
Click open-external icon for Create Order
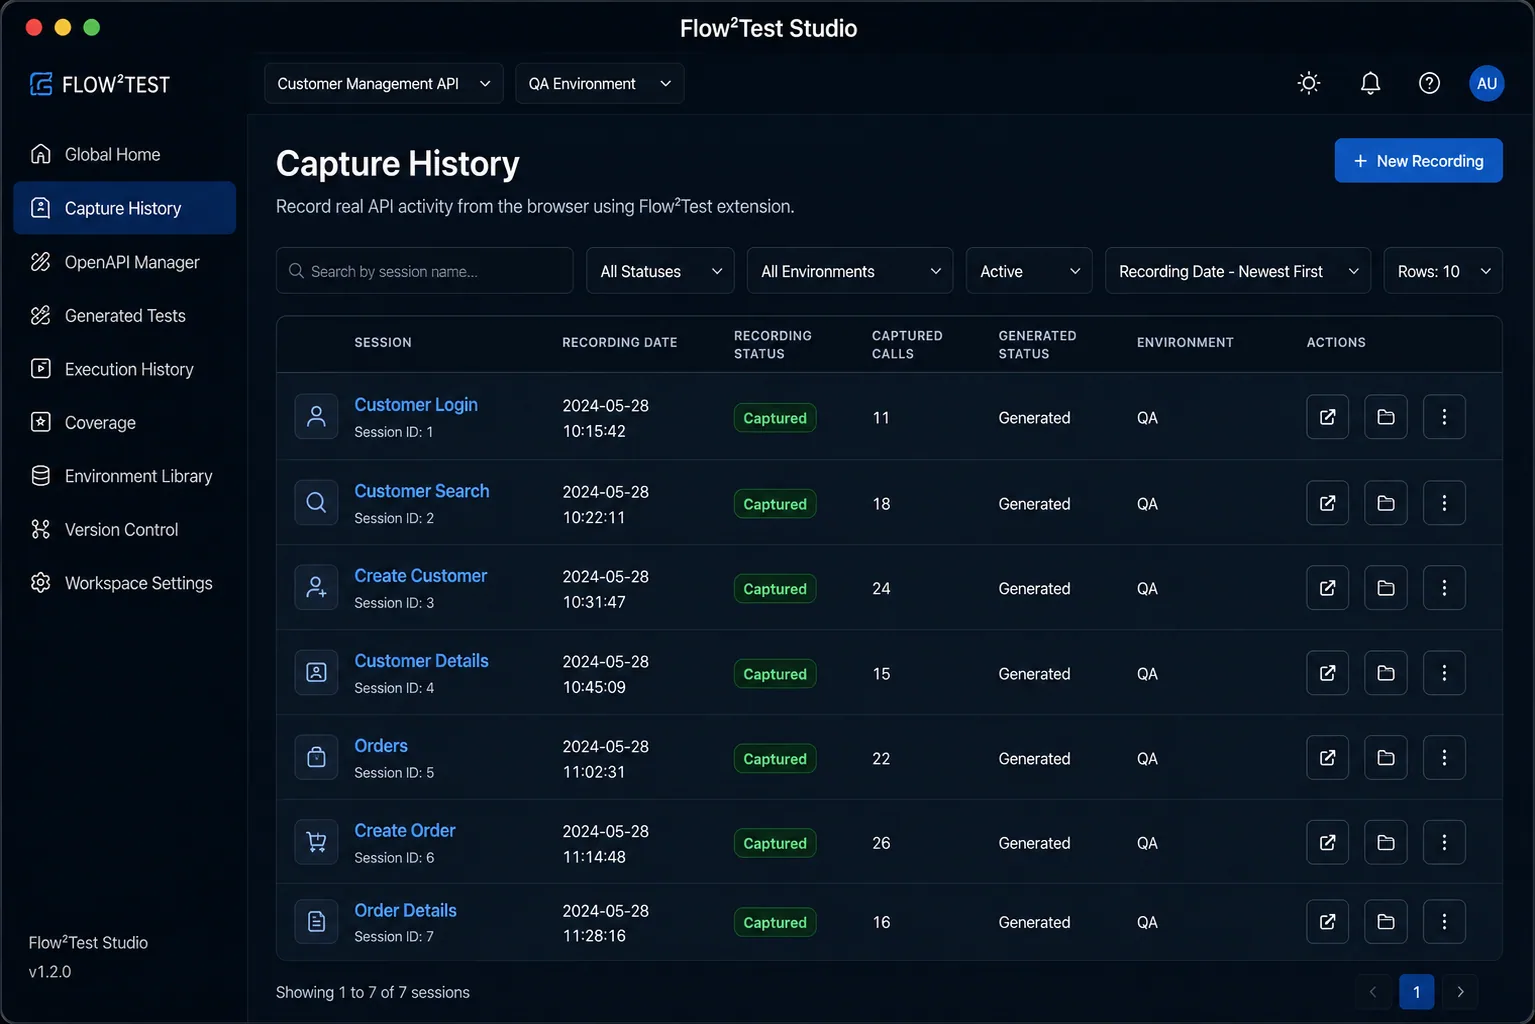pos(1327,843)
